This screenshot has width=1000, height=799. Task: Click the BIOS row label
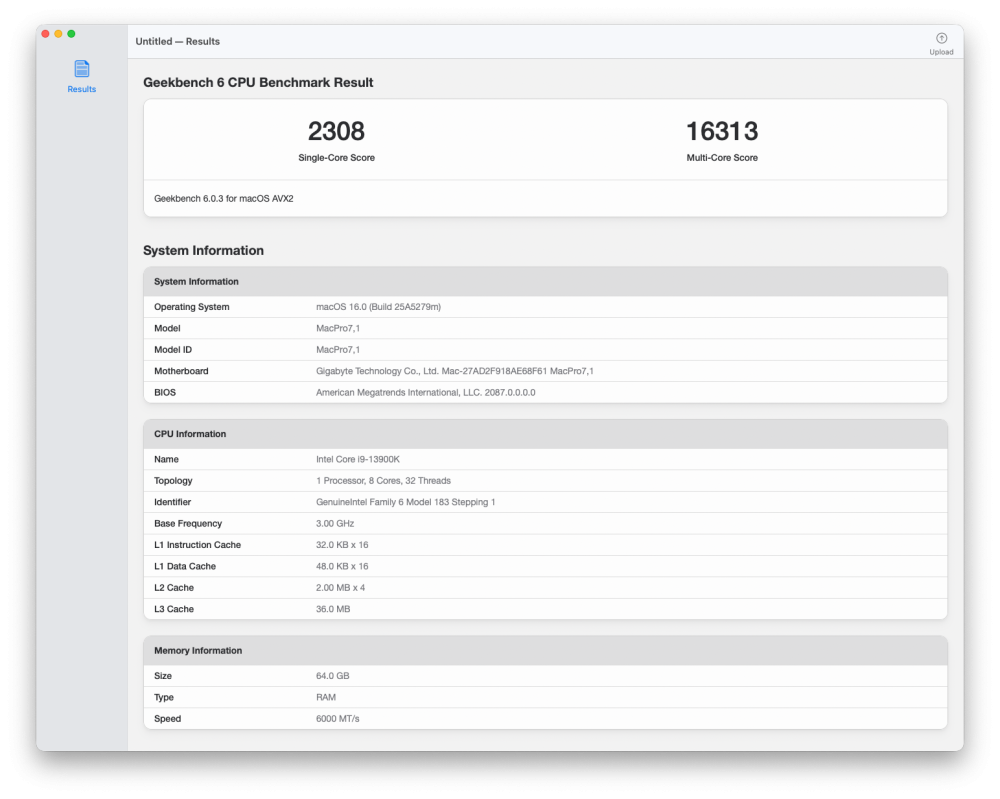click(x=165, y=392)
